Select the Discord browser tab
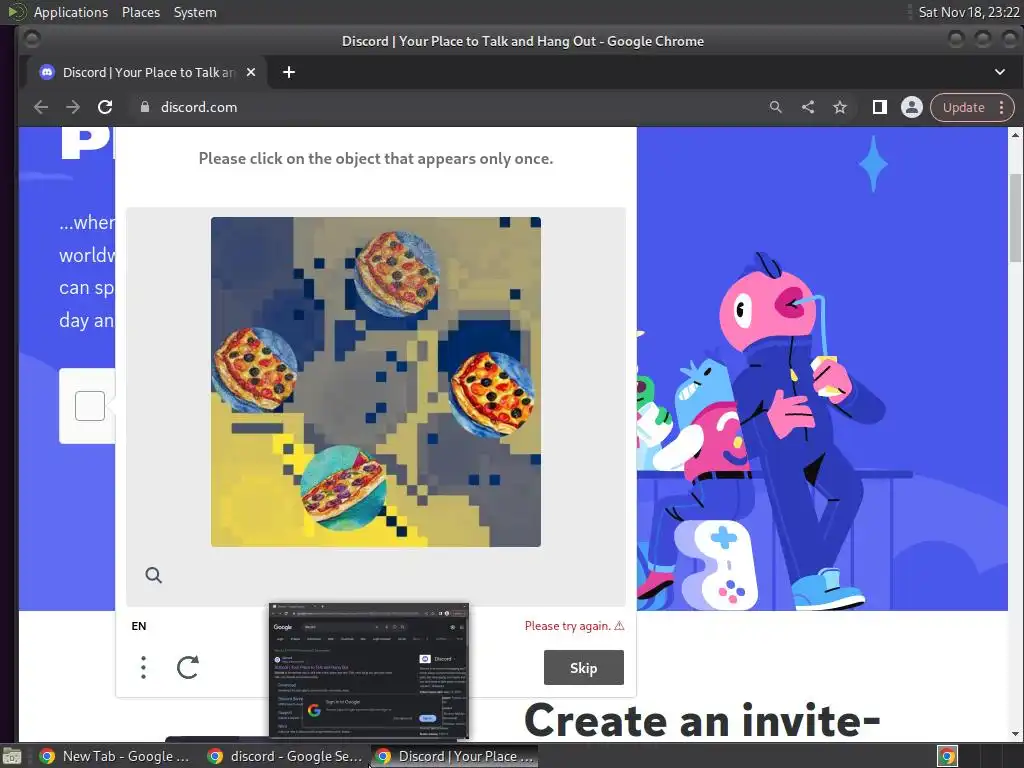The height and width of the screenshot is (768, 1024). 147,72
